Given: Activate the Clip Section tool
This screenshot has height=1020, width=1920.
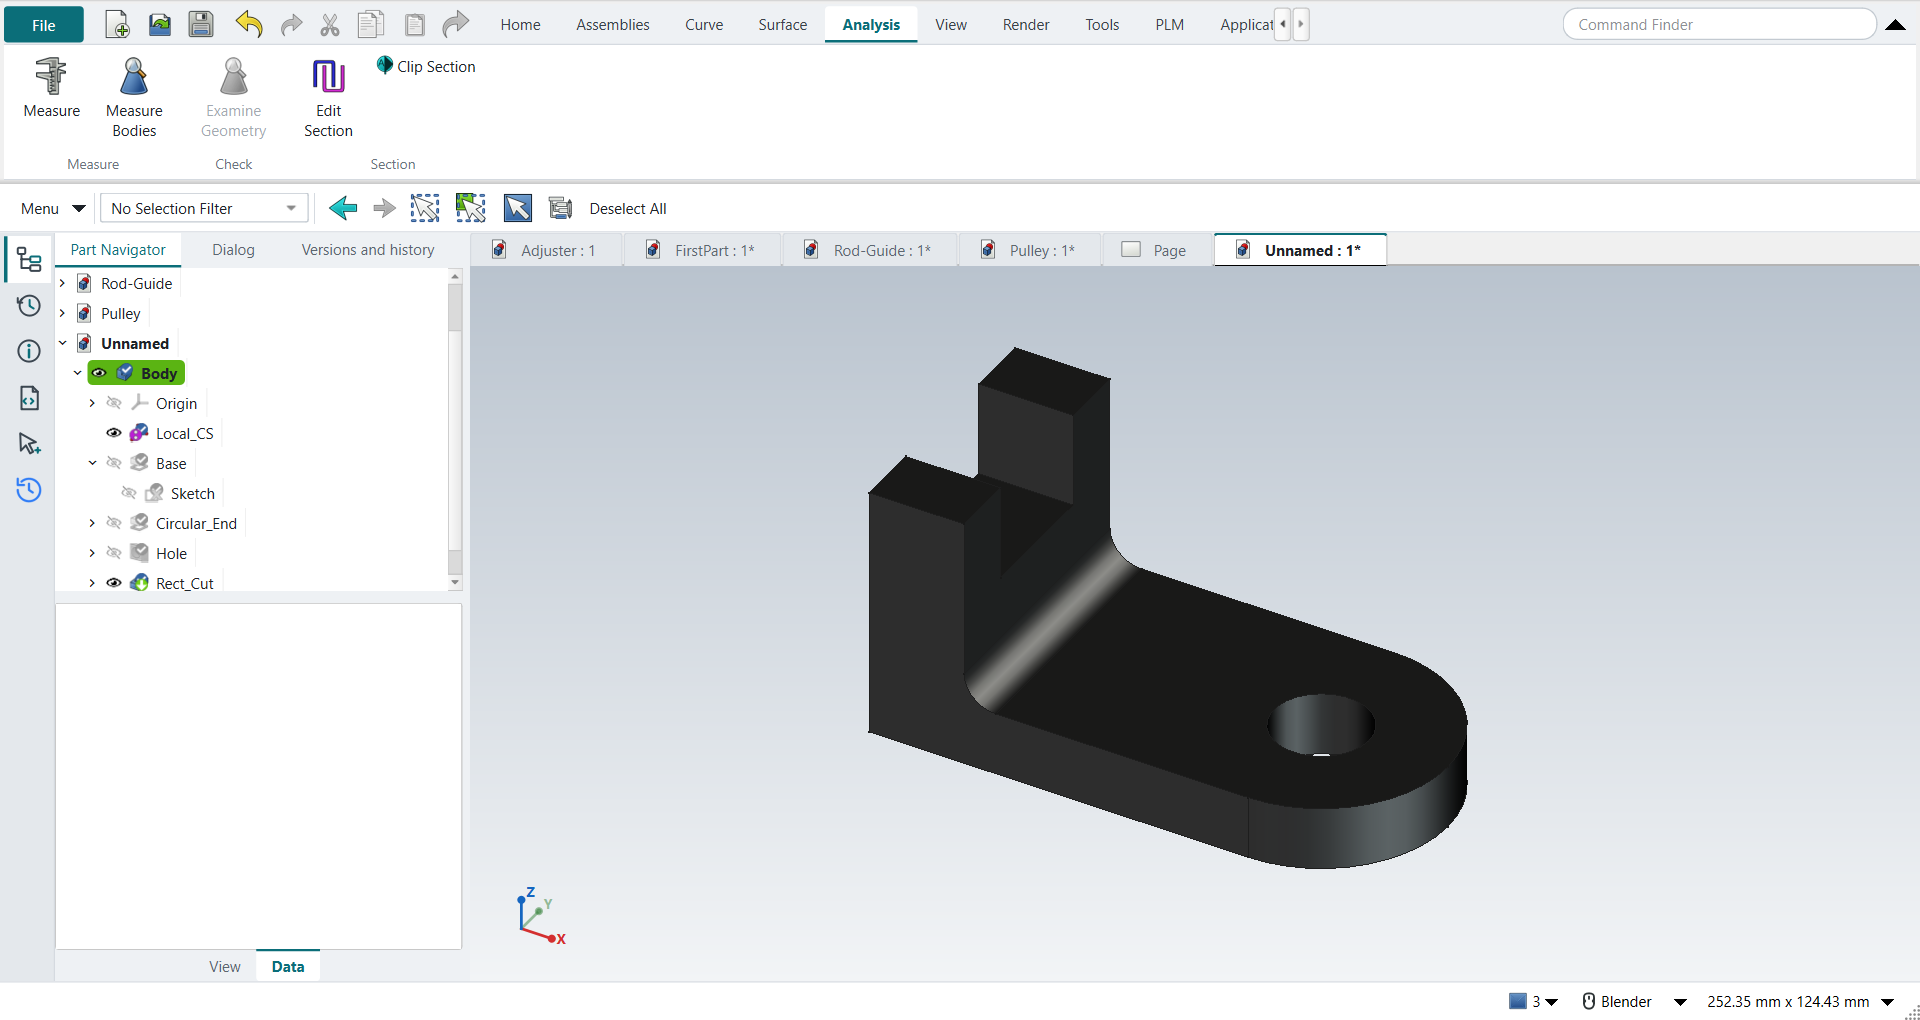Looking at the screenshot, I should pos(425,66).
